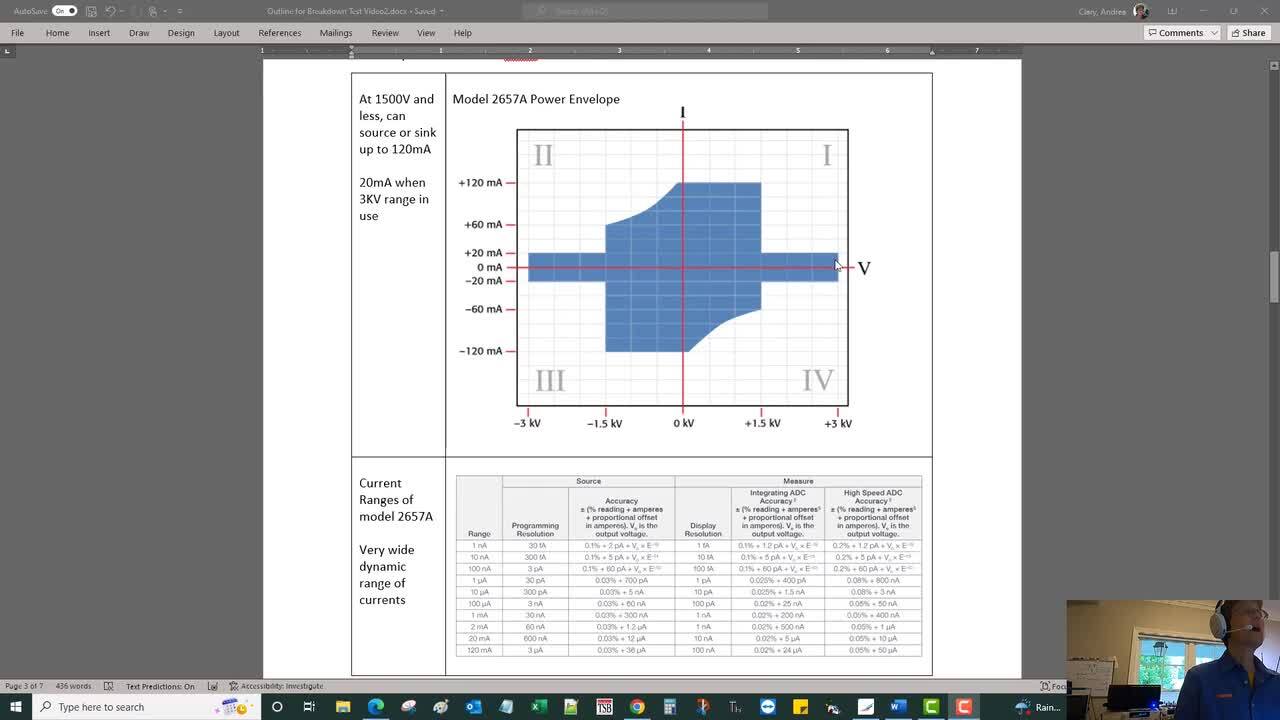
Task: Open the Calculator from the taskbar
Action: tap(670, 707)
